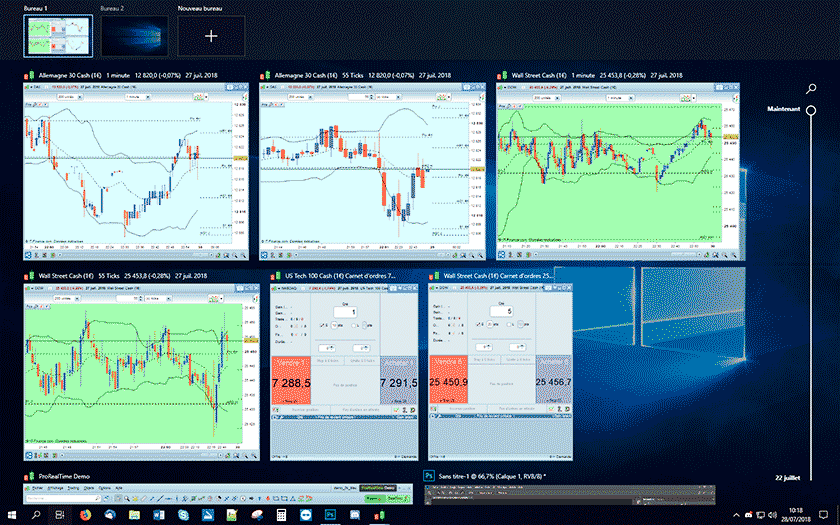This screenshot has height=525, width=840.
Task: Toggle checked S checkbox in Wall Street order book
Action: 478,325
